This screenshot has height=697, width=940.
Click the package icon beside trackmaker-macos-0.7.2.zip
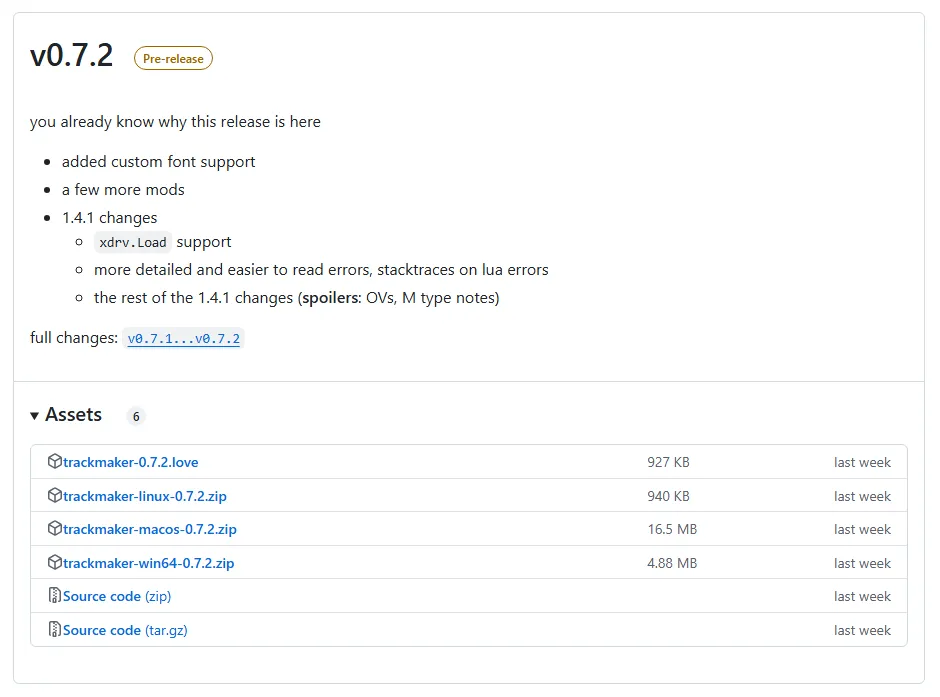[x=55, y=529]
